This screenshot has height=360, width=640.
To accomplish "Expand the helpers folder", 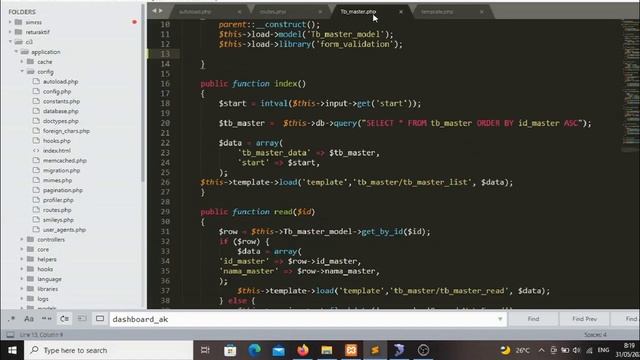I will pyautogui.click(x=22, y=259).
